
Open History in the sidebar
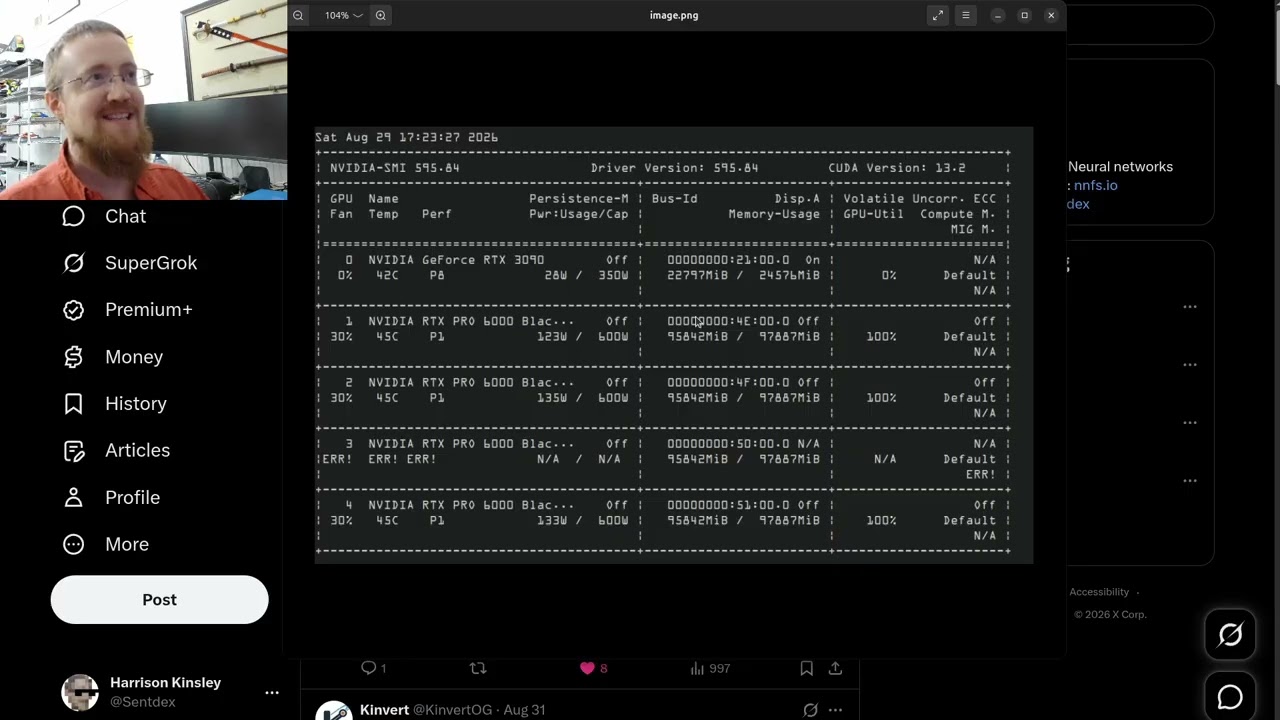coord(115,404)
